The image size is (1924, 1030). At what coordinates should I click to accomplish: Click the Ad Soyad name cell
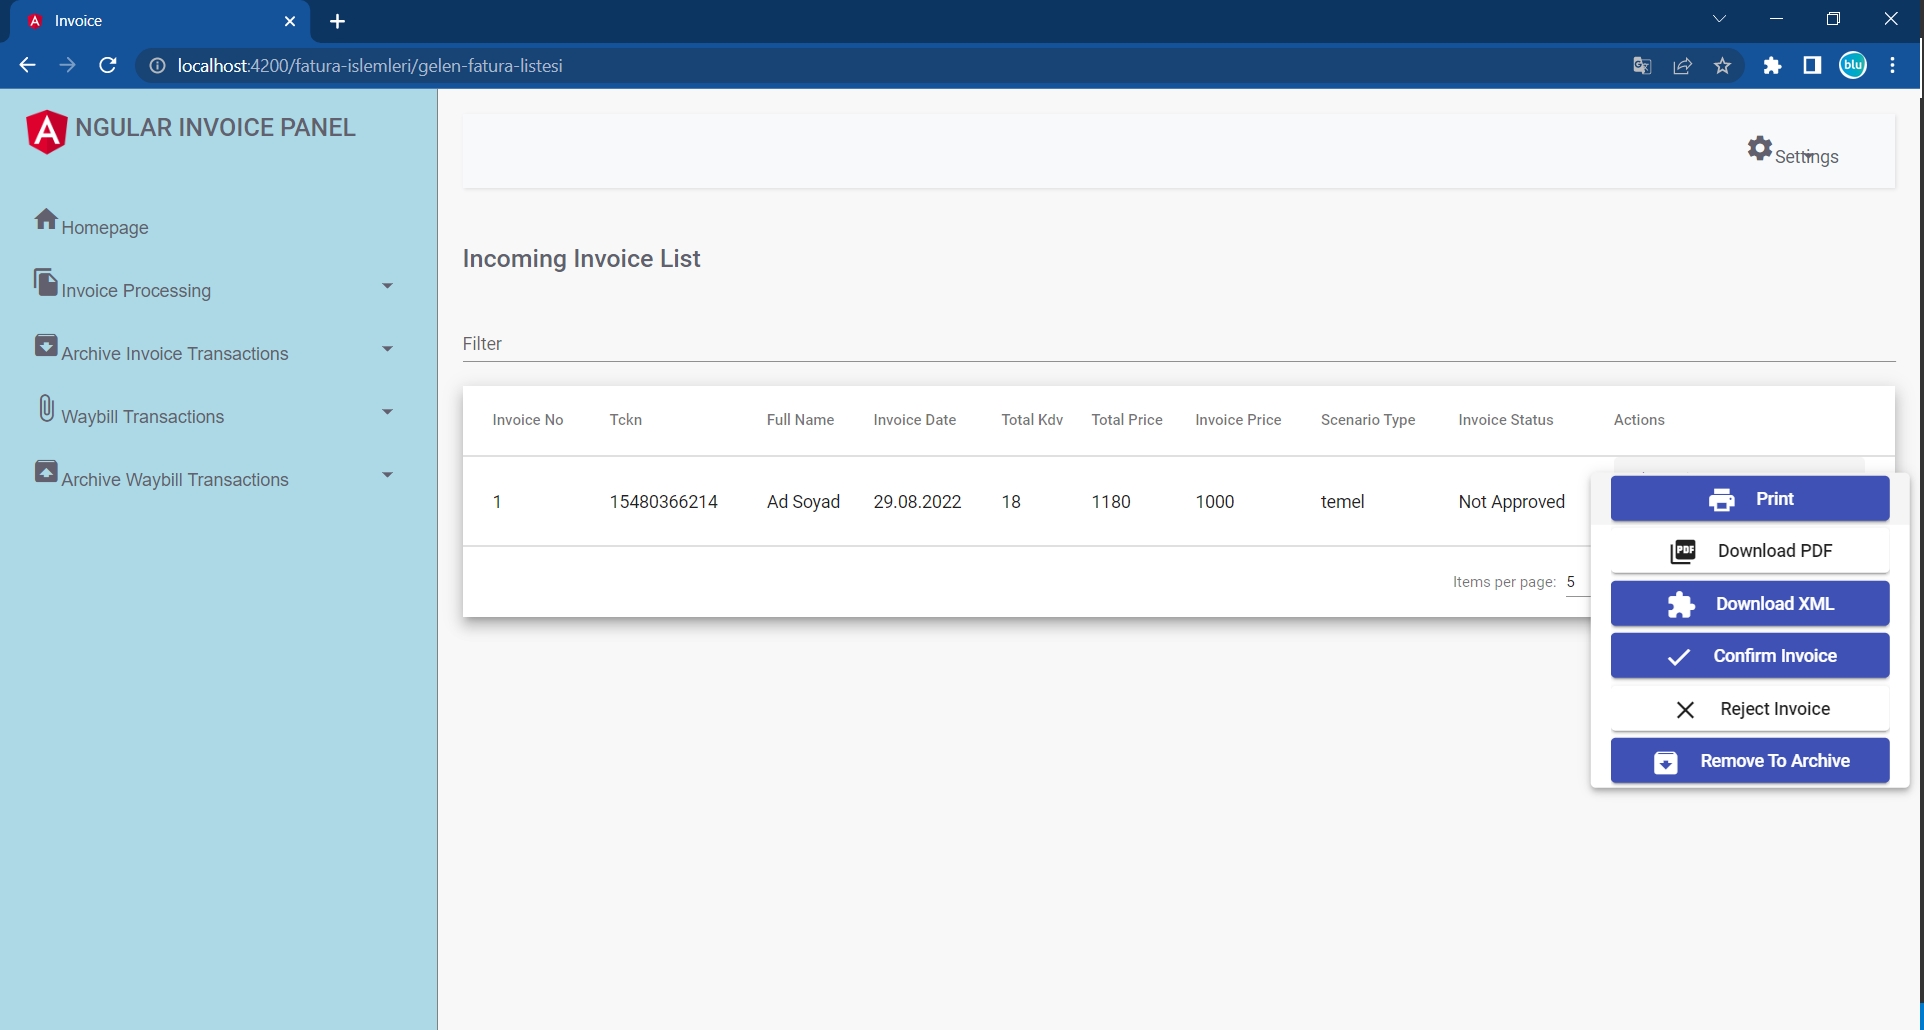(x=803, y=502)
